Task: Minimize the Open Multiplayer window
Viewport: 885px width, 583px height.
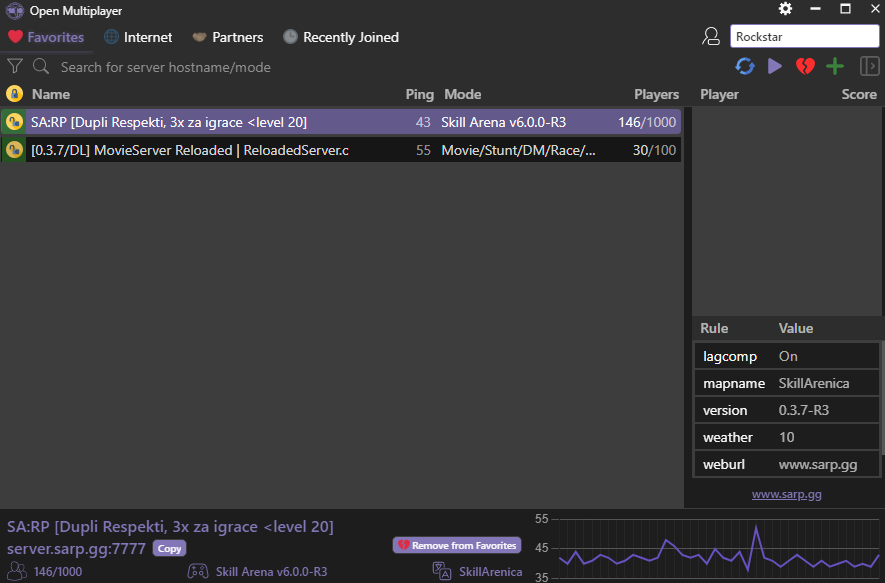Action: 815,8
